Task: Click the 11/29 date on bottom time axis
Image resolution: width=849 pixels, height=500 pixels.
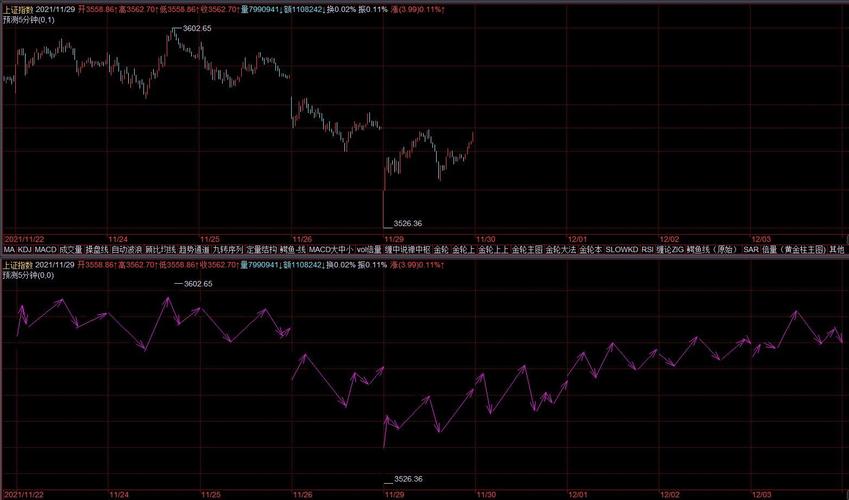Action: click(394, 494)
